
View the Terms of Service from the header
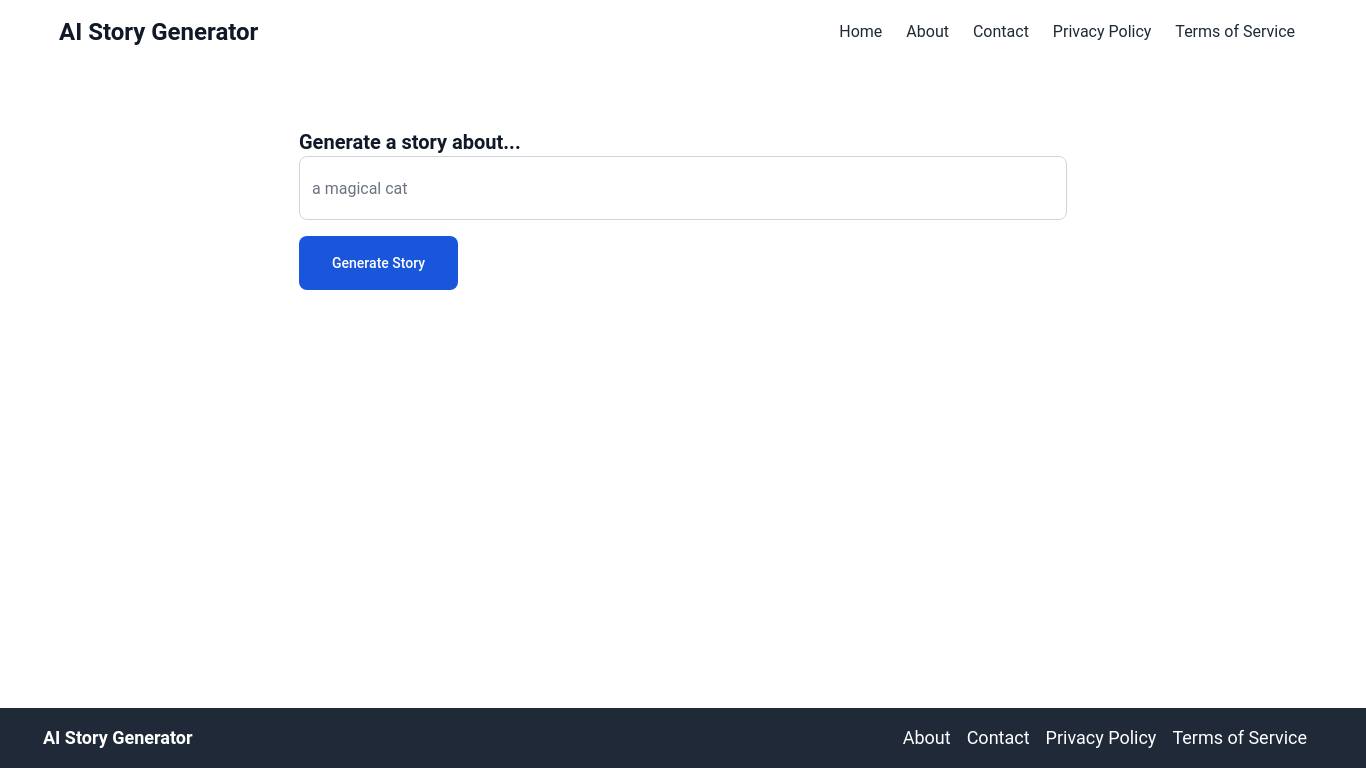tap(1234, 31)
